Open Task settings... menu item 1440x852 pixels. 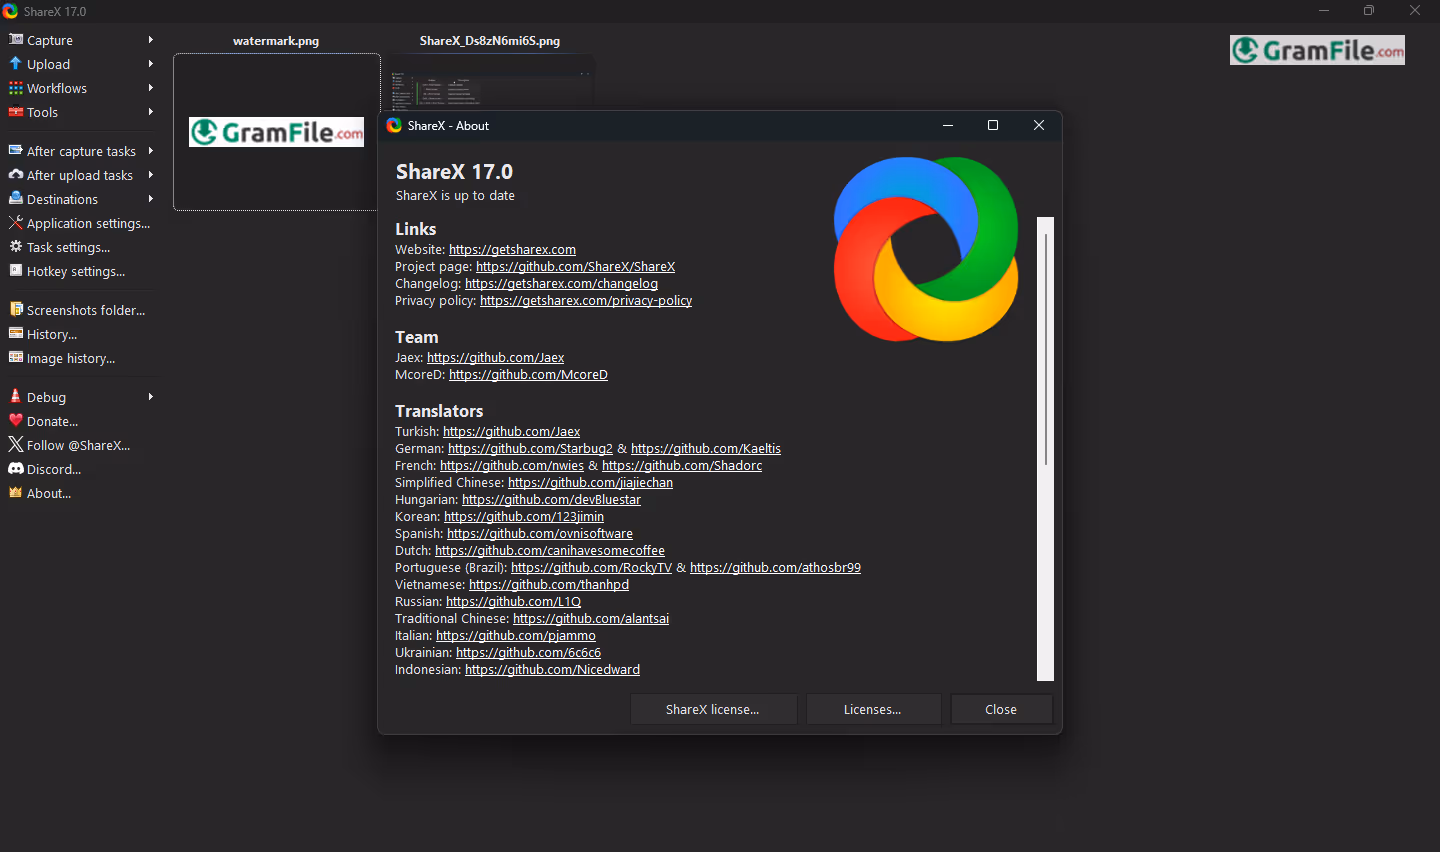[x=80, y=247]
